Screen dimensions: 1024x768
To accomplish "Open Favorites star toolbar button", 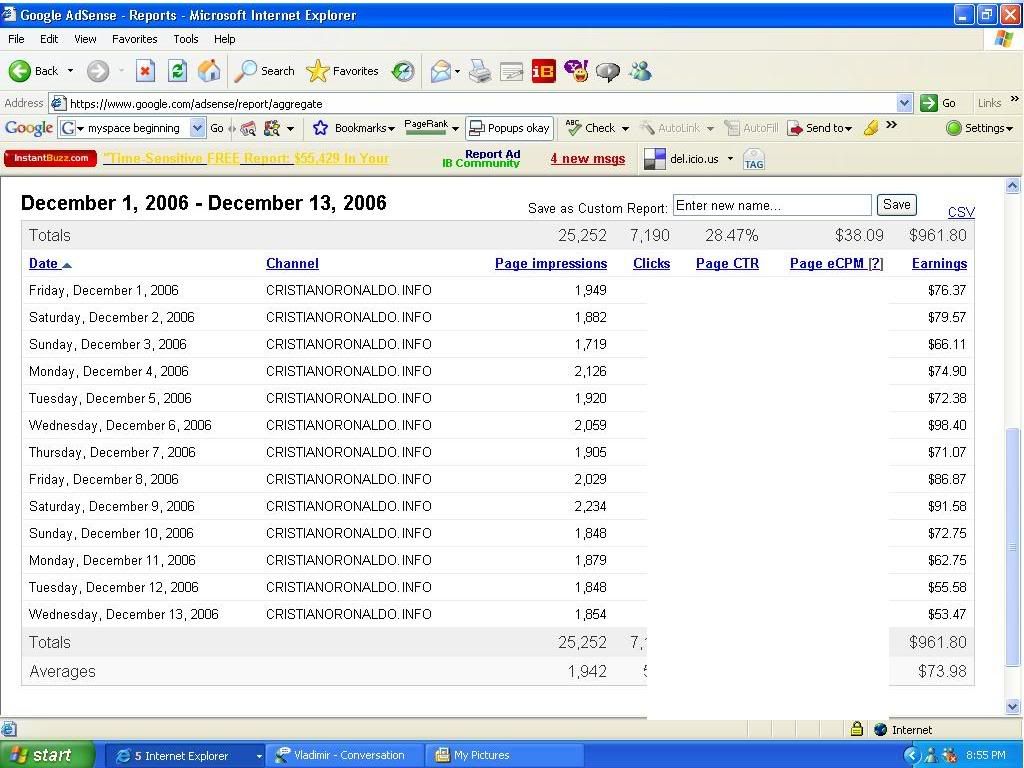I will pyautogui.click(x=342, y=71).
